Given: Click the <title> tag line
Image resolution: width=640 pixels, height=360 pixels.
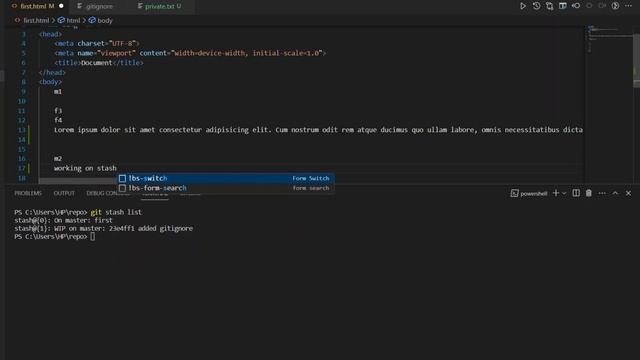Looking at the screenshot, I should coord(99,63).
